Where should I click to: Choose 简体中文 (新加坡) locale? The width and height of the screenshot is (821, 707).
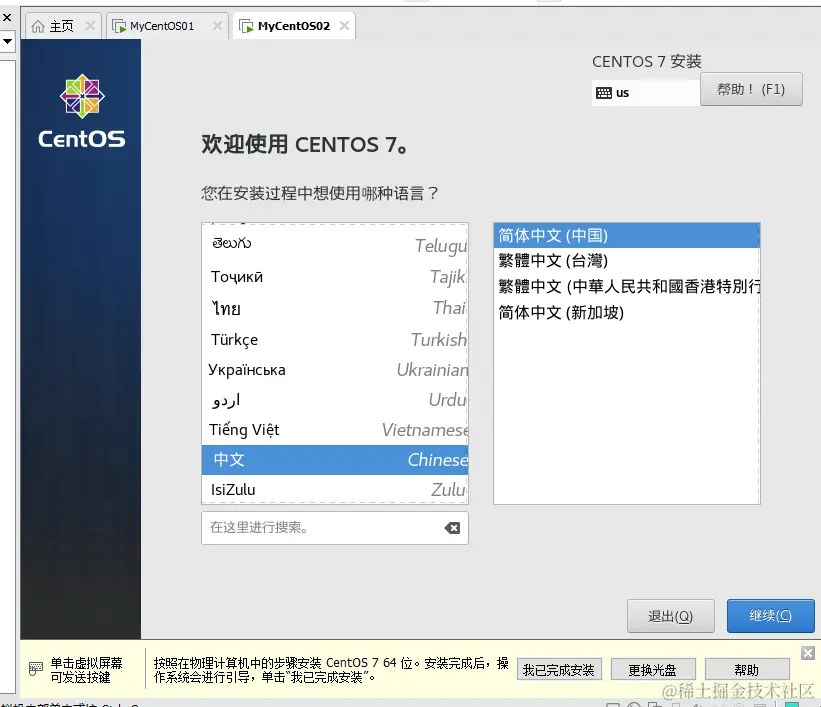coord(626,312)
